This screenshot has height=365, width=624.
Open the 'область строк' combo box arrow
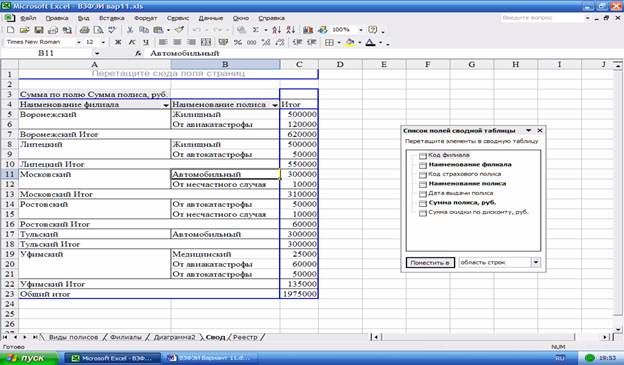pos(536,262)
